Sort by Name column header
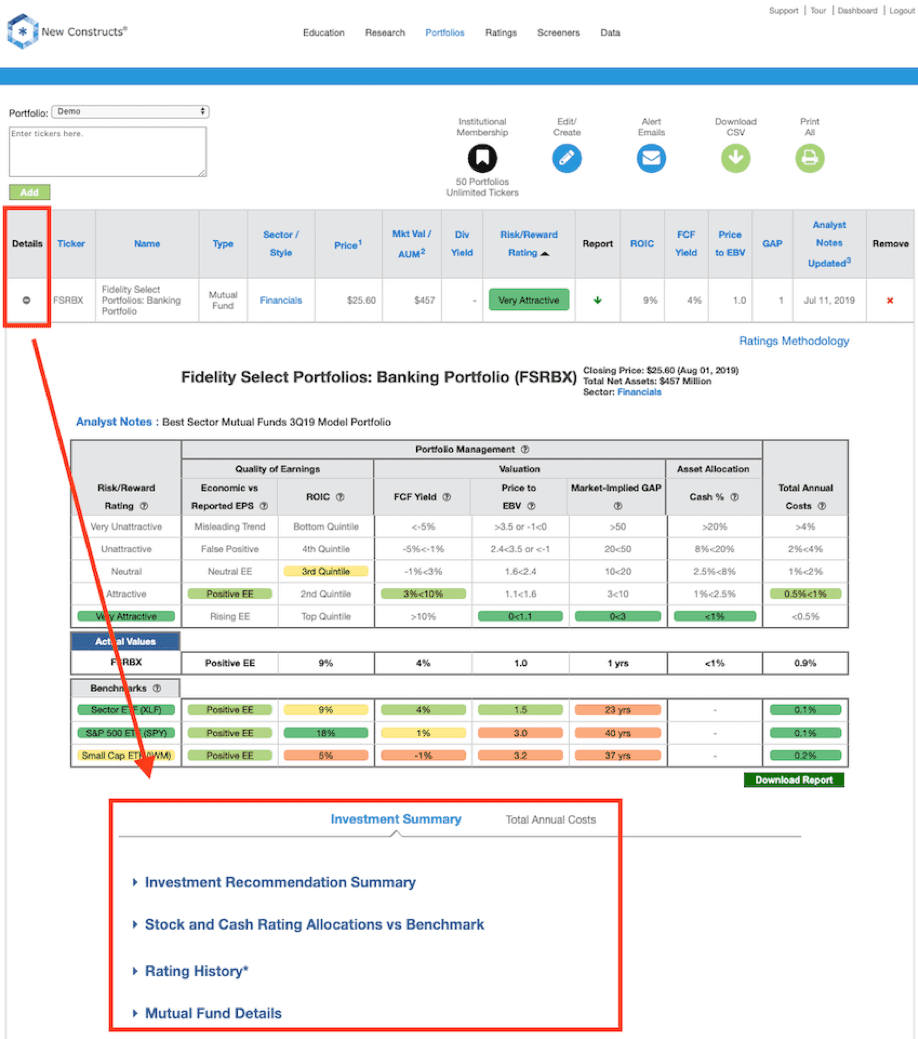Viewport: 918px width, 1039px height. pos(146,244)
